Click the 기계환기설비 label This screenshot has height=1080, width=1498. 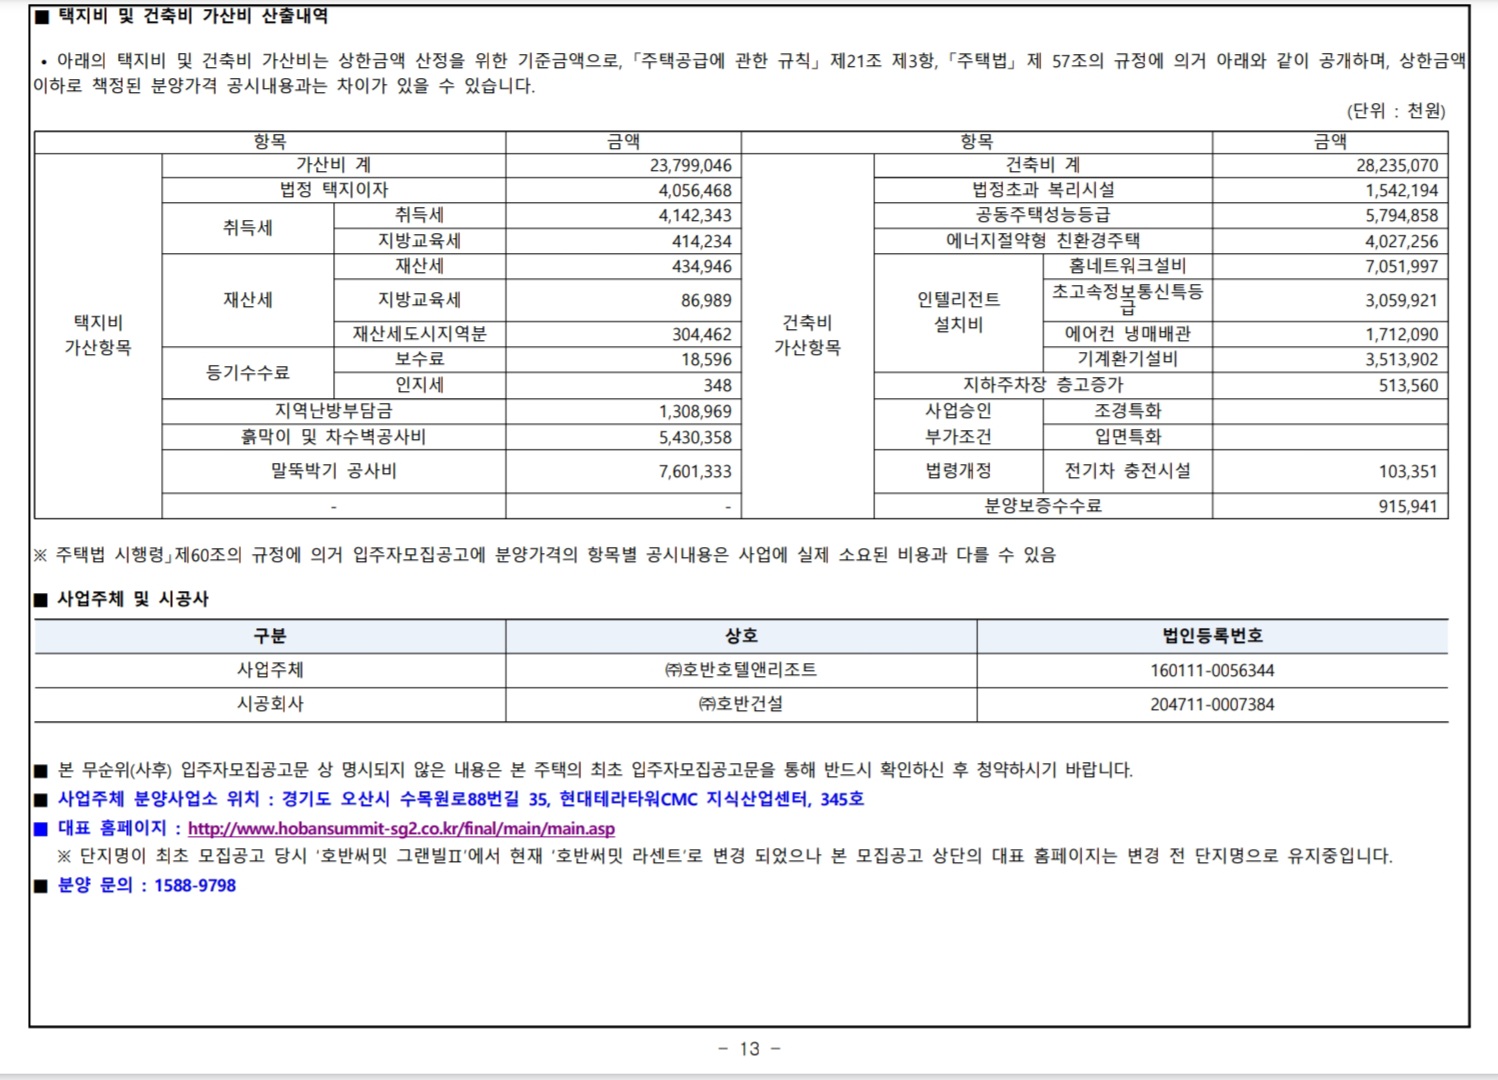pos(1127,359)
